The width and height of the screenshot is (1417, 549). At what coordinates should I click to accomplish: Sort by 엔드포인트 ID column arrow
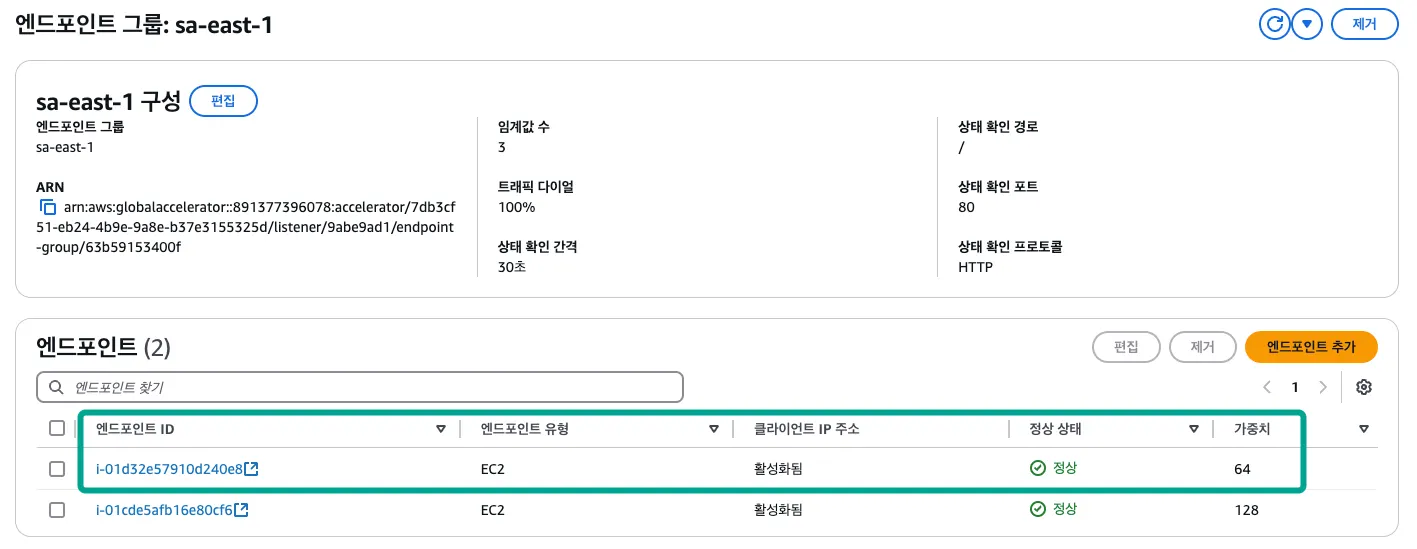click(x=441, y=430)
